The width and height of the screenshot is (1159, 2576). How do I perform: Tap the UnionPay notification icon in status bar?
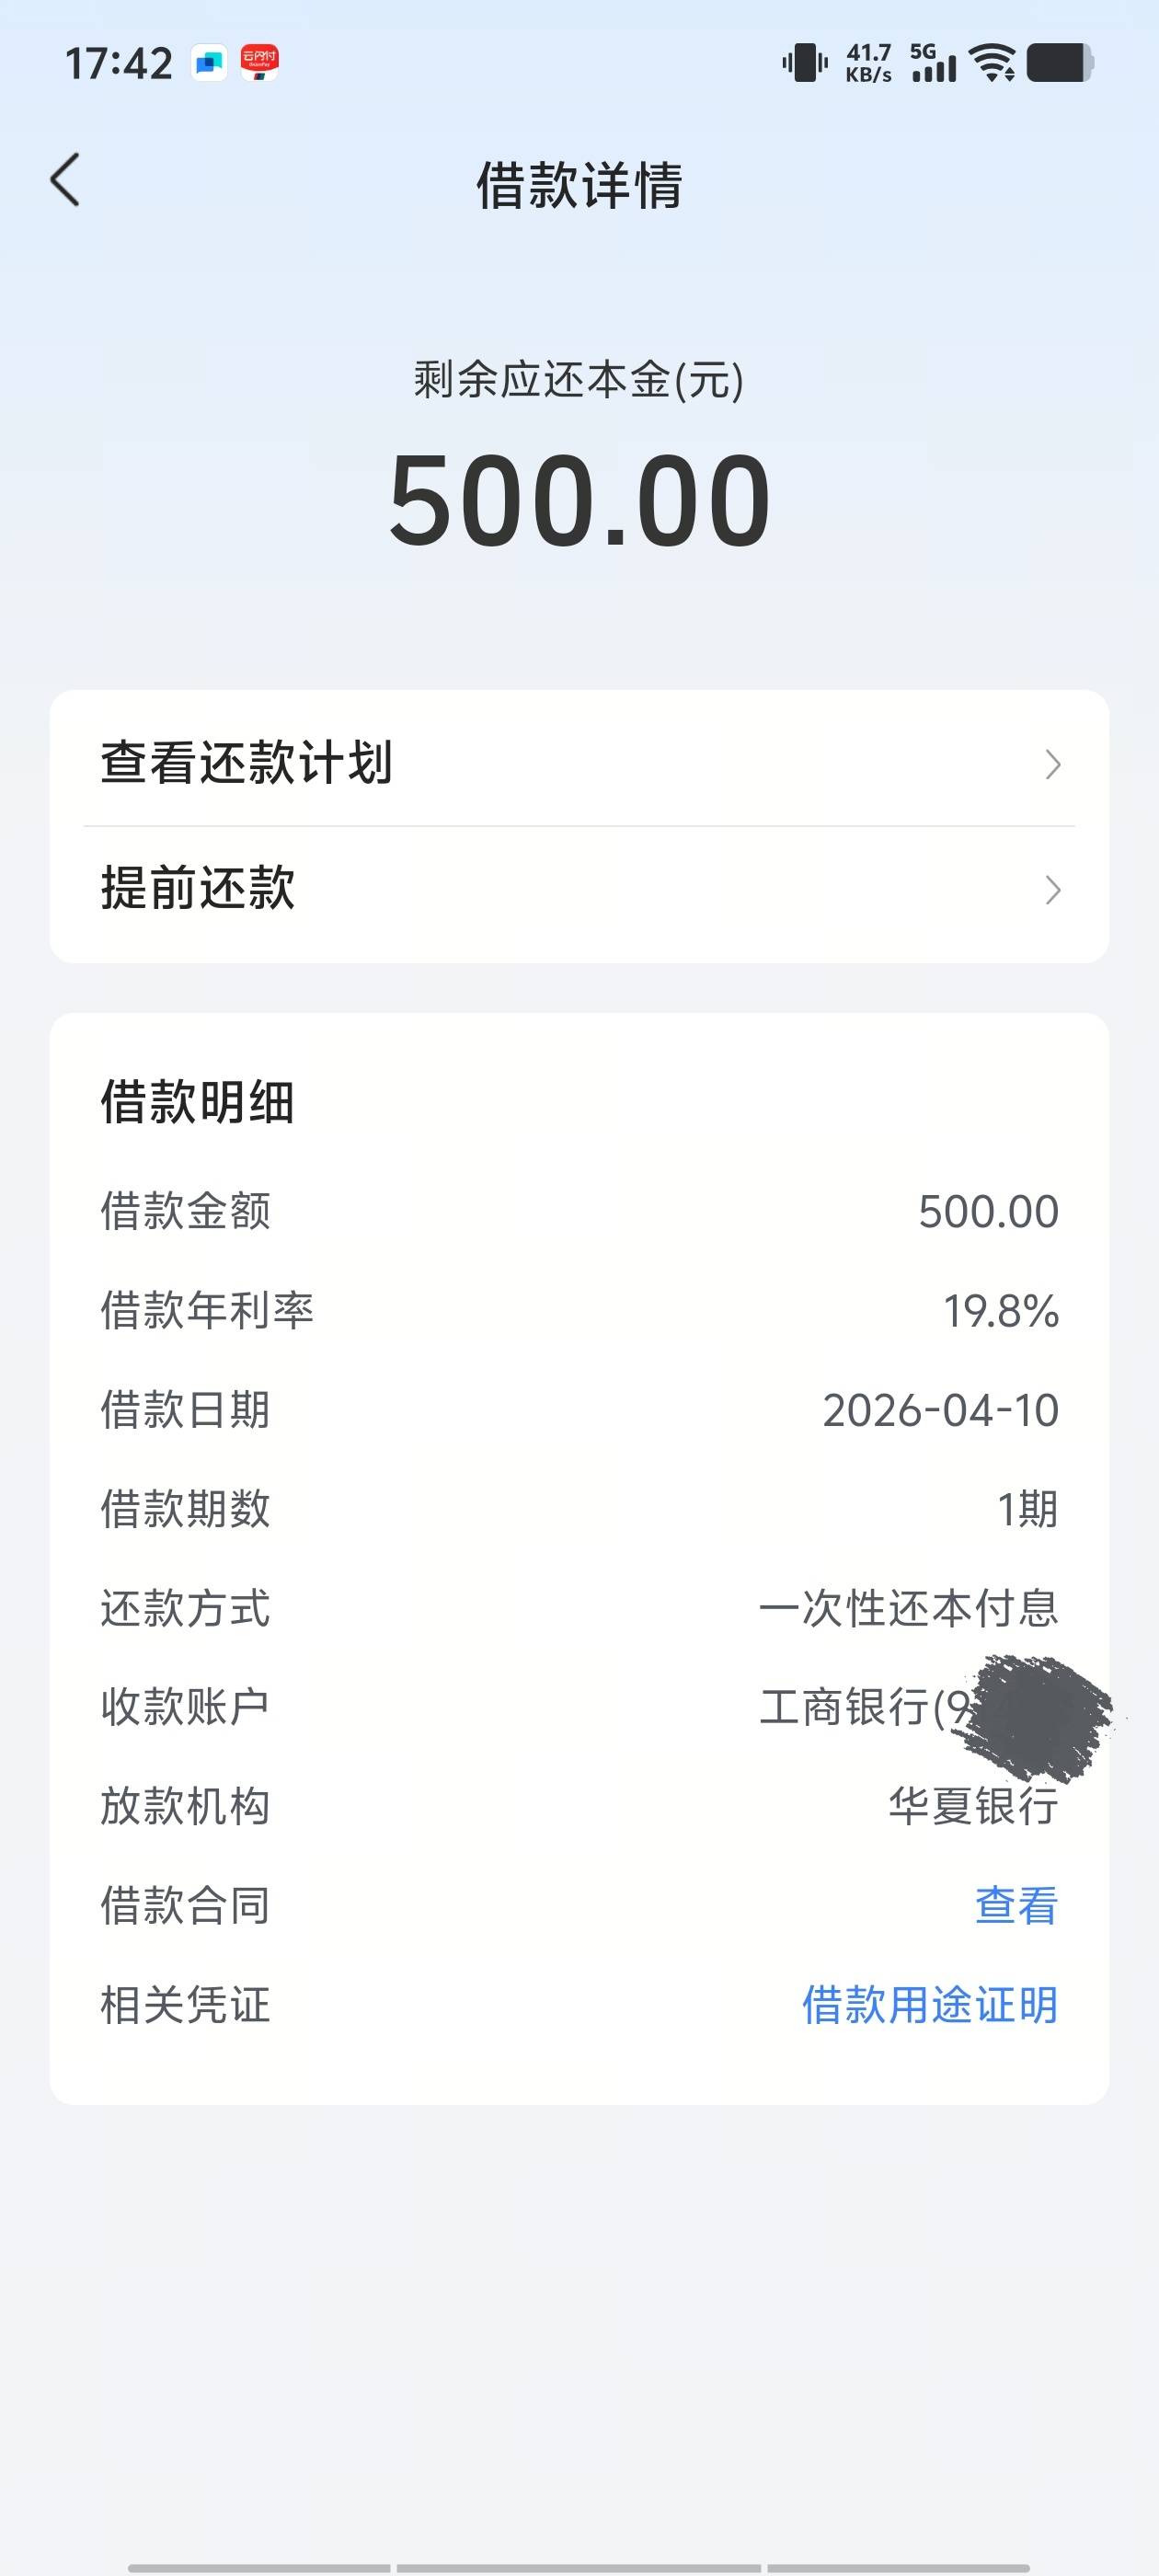coord(259,63)
